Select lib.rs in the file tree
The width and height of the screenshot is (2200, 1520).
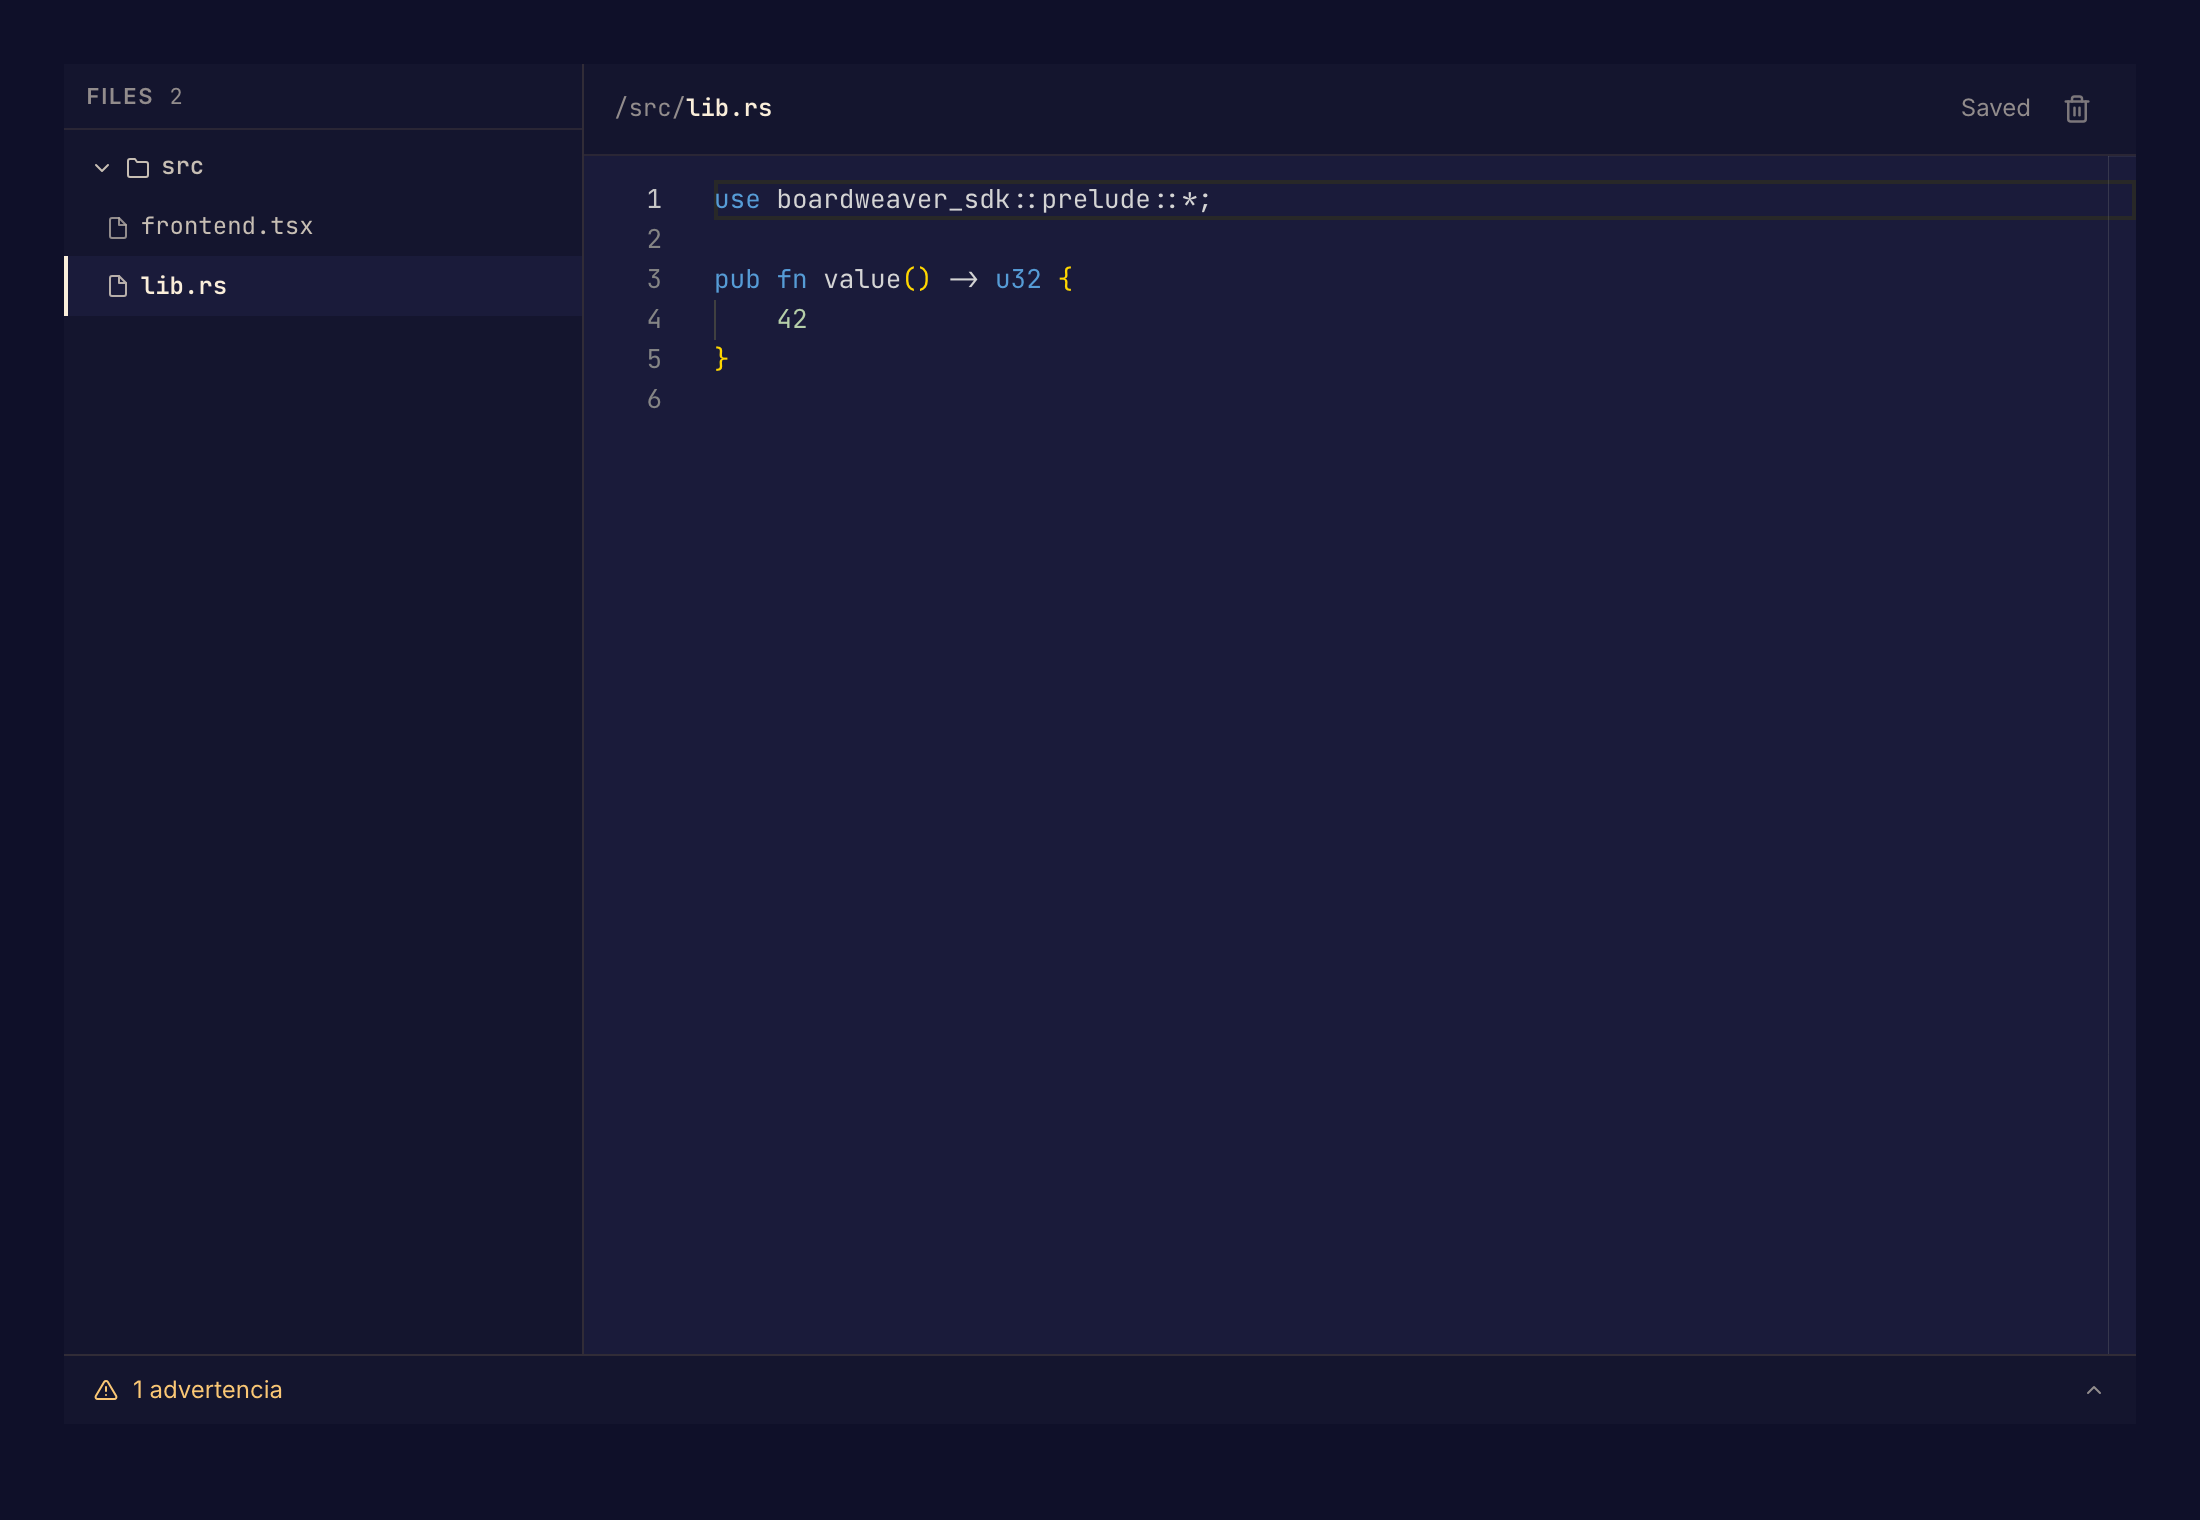click(x=323, y=286)
